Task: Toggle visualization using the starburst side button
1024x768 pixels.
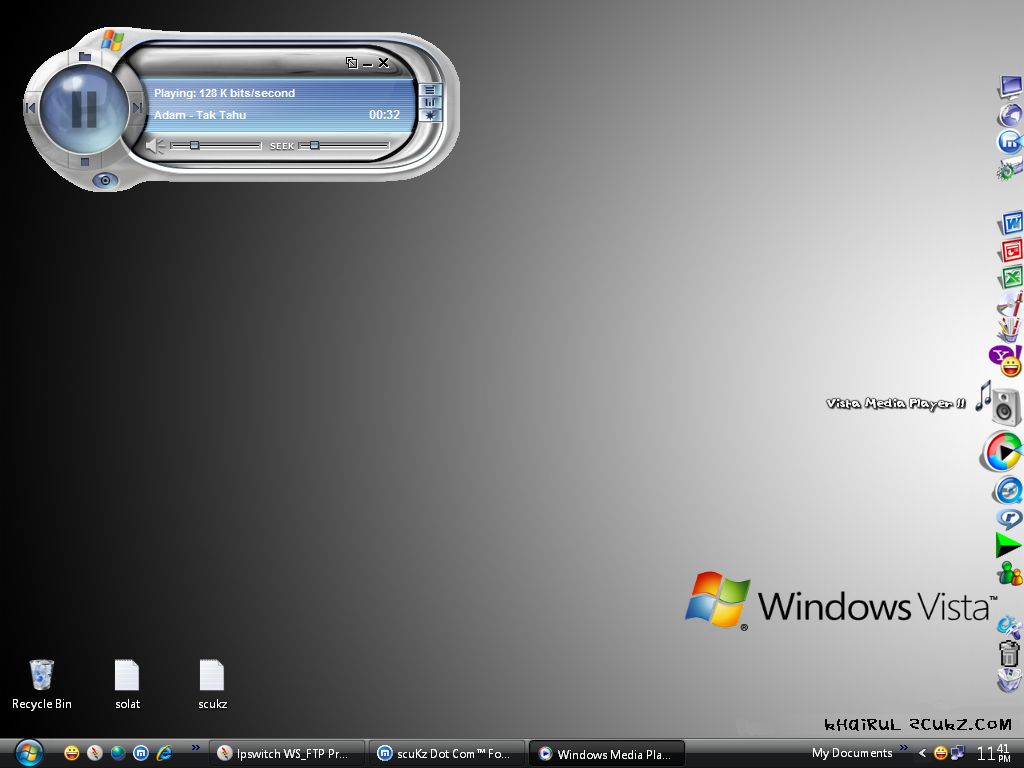Action: (x=430, y=115)
